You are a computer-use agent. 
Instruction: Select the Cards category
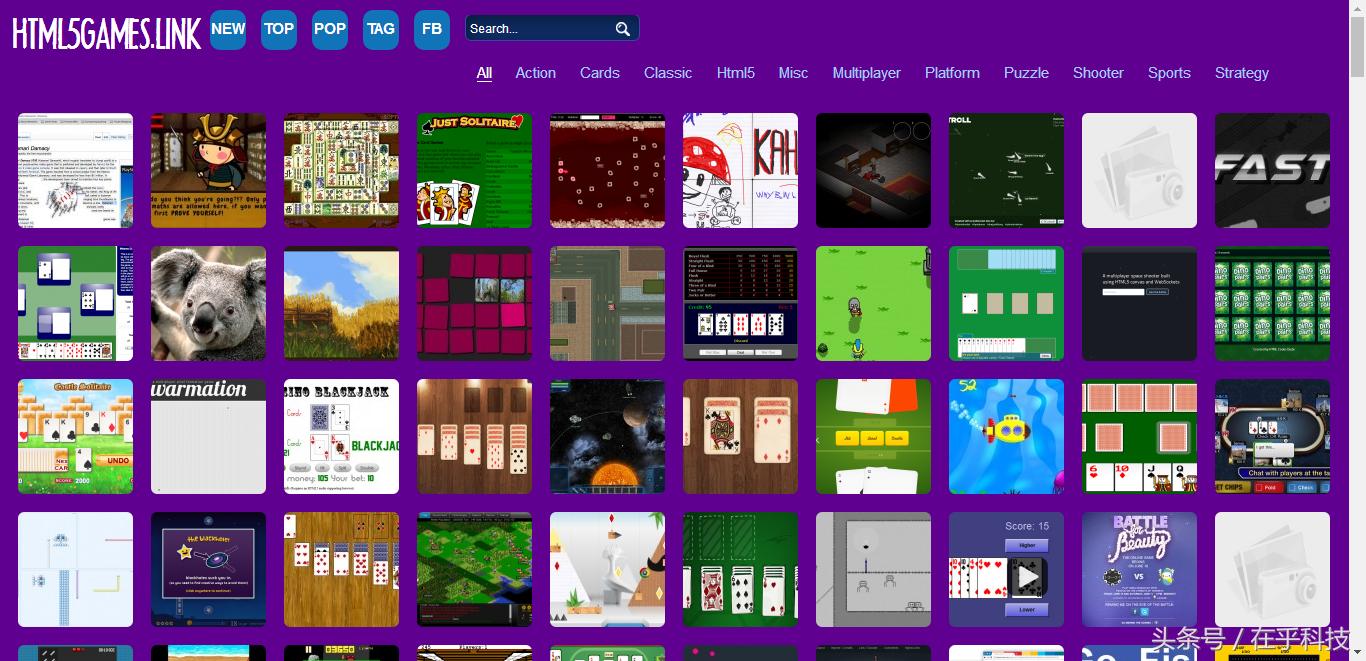[x=599, y=73]
